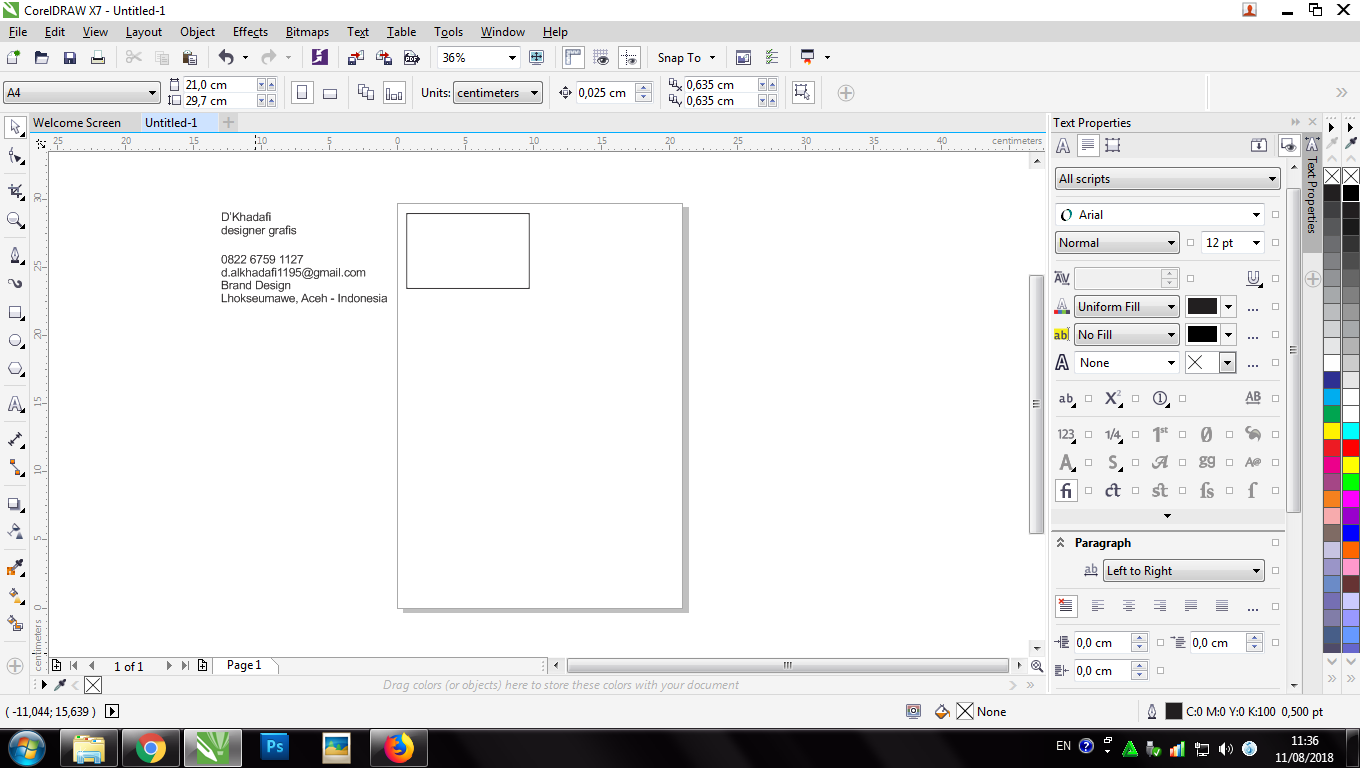Pick the yellow swatch in color palette
The height and width of the screenshot is (768, 1360).
point(1331,431)
